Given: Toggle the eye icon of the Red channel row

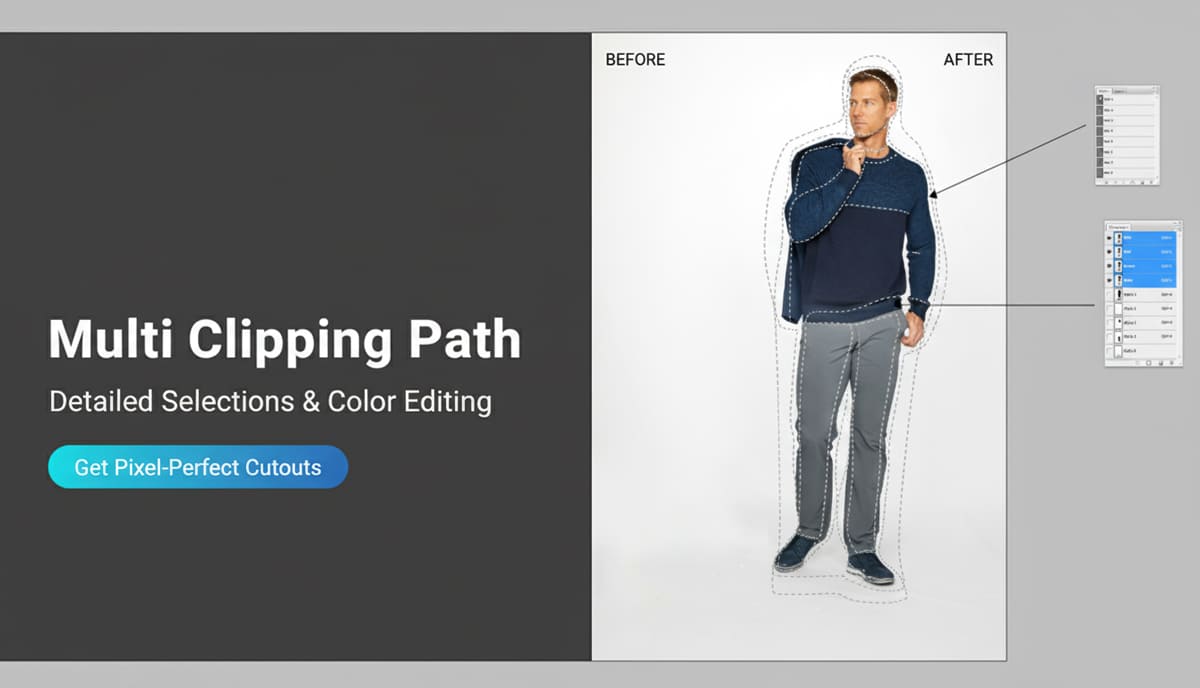Looking at the screenshot, I should coord(1109,252).
